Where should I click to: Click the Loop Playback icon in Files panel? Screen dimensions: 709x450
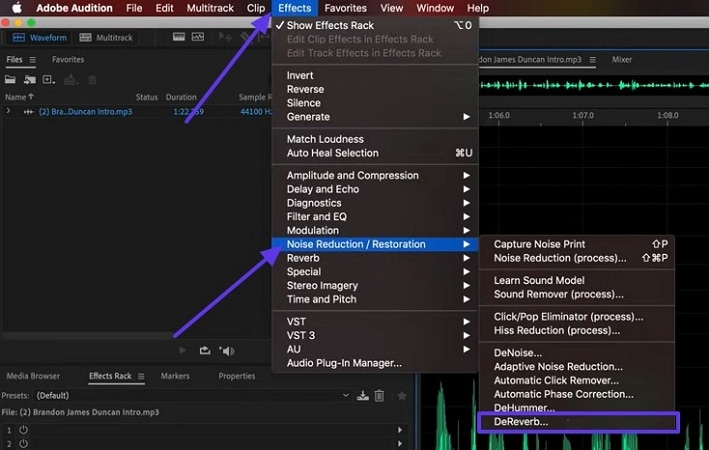click(205, 351)
